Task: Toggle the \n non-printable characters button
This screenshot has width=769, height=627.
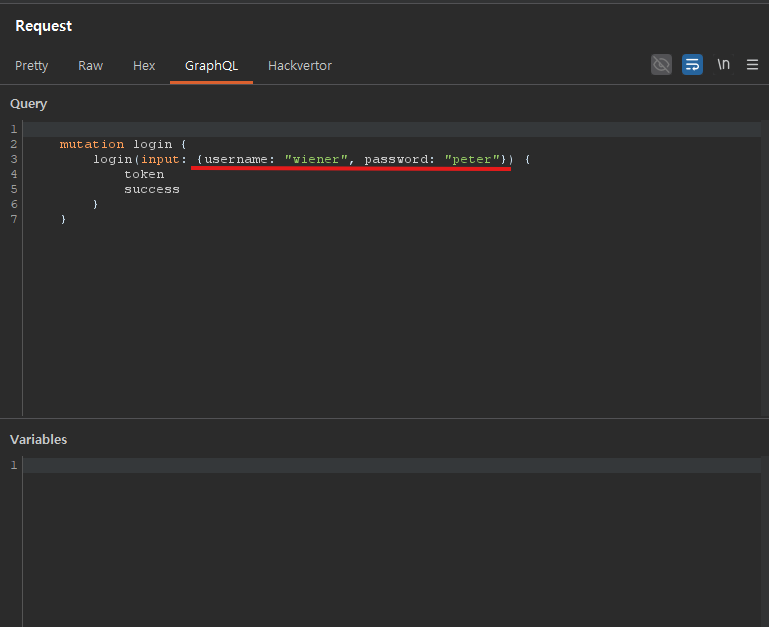Action: [x=723, y=65]
